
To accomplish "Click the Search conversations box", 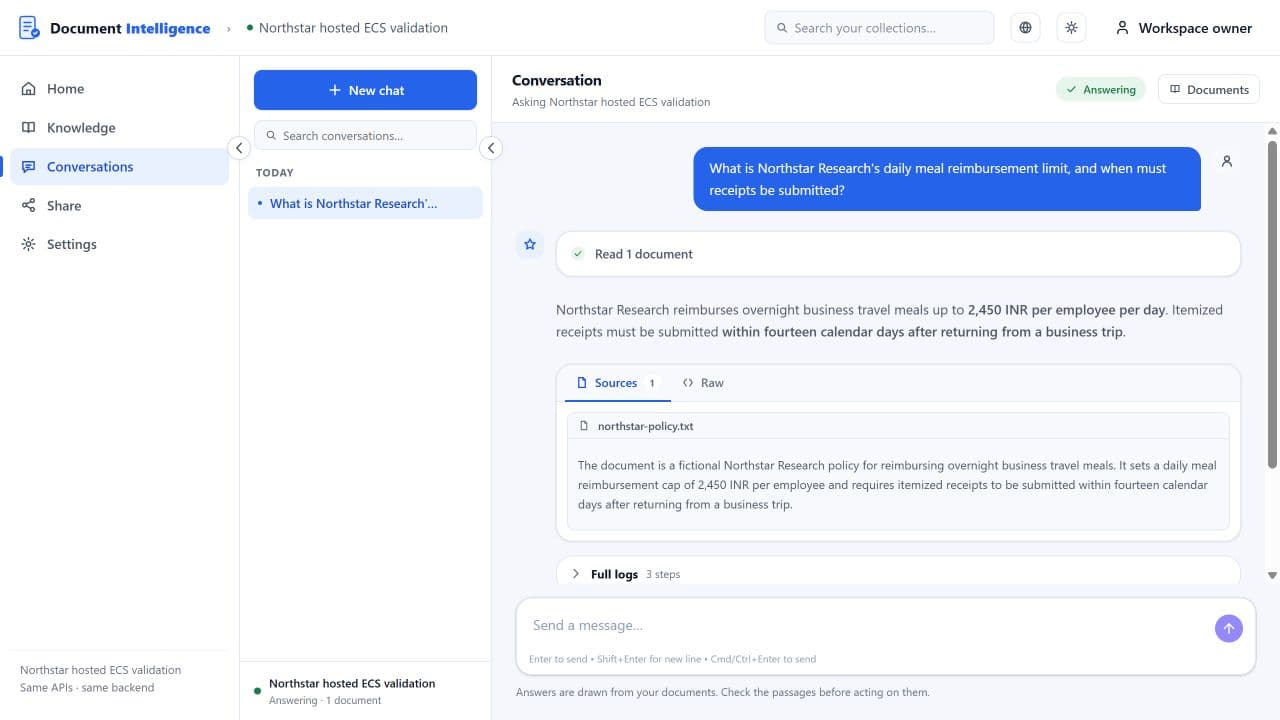I will (x=365, y=136).
